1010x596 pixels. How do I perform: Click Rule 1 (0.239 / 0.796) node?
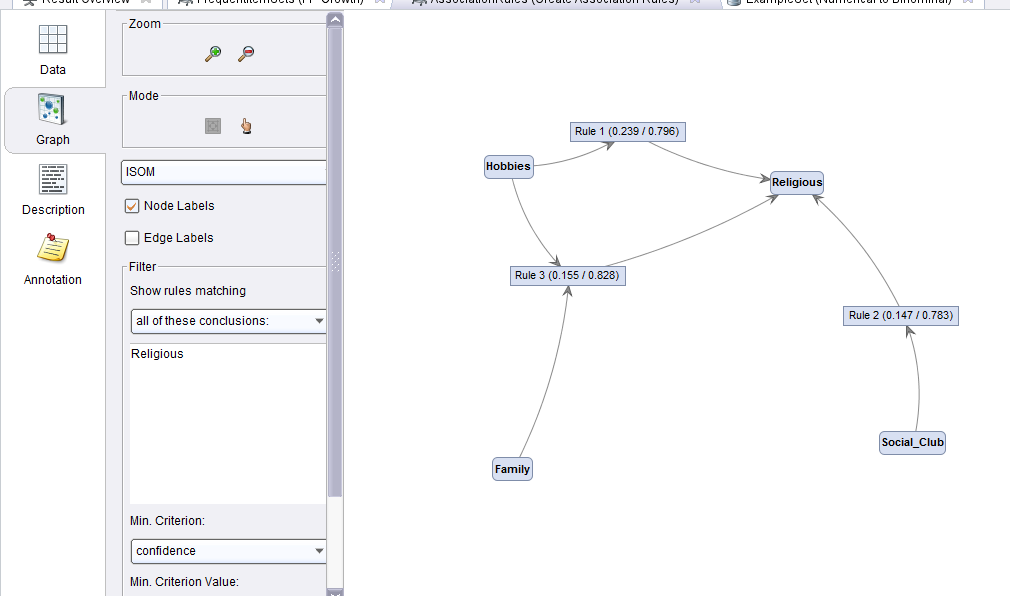(627, 131)
